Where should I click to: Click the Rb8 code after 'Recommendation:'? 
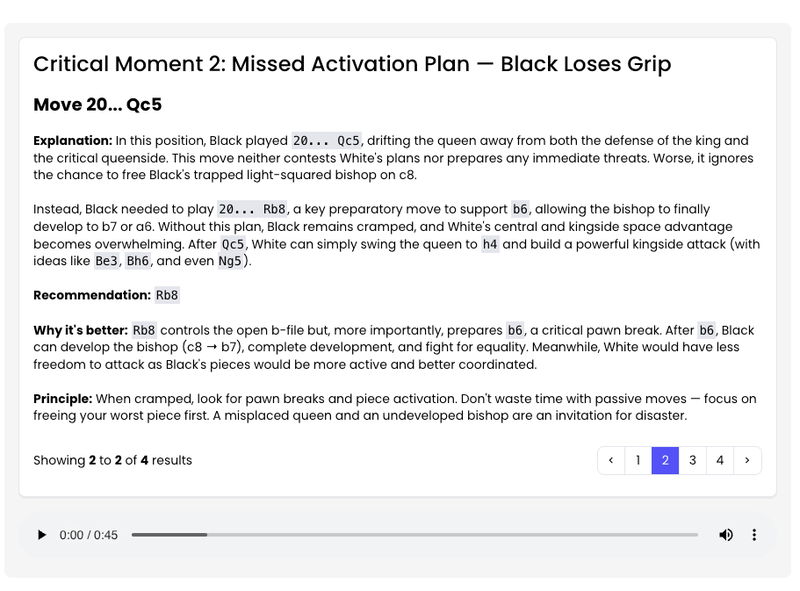167,295
